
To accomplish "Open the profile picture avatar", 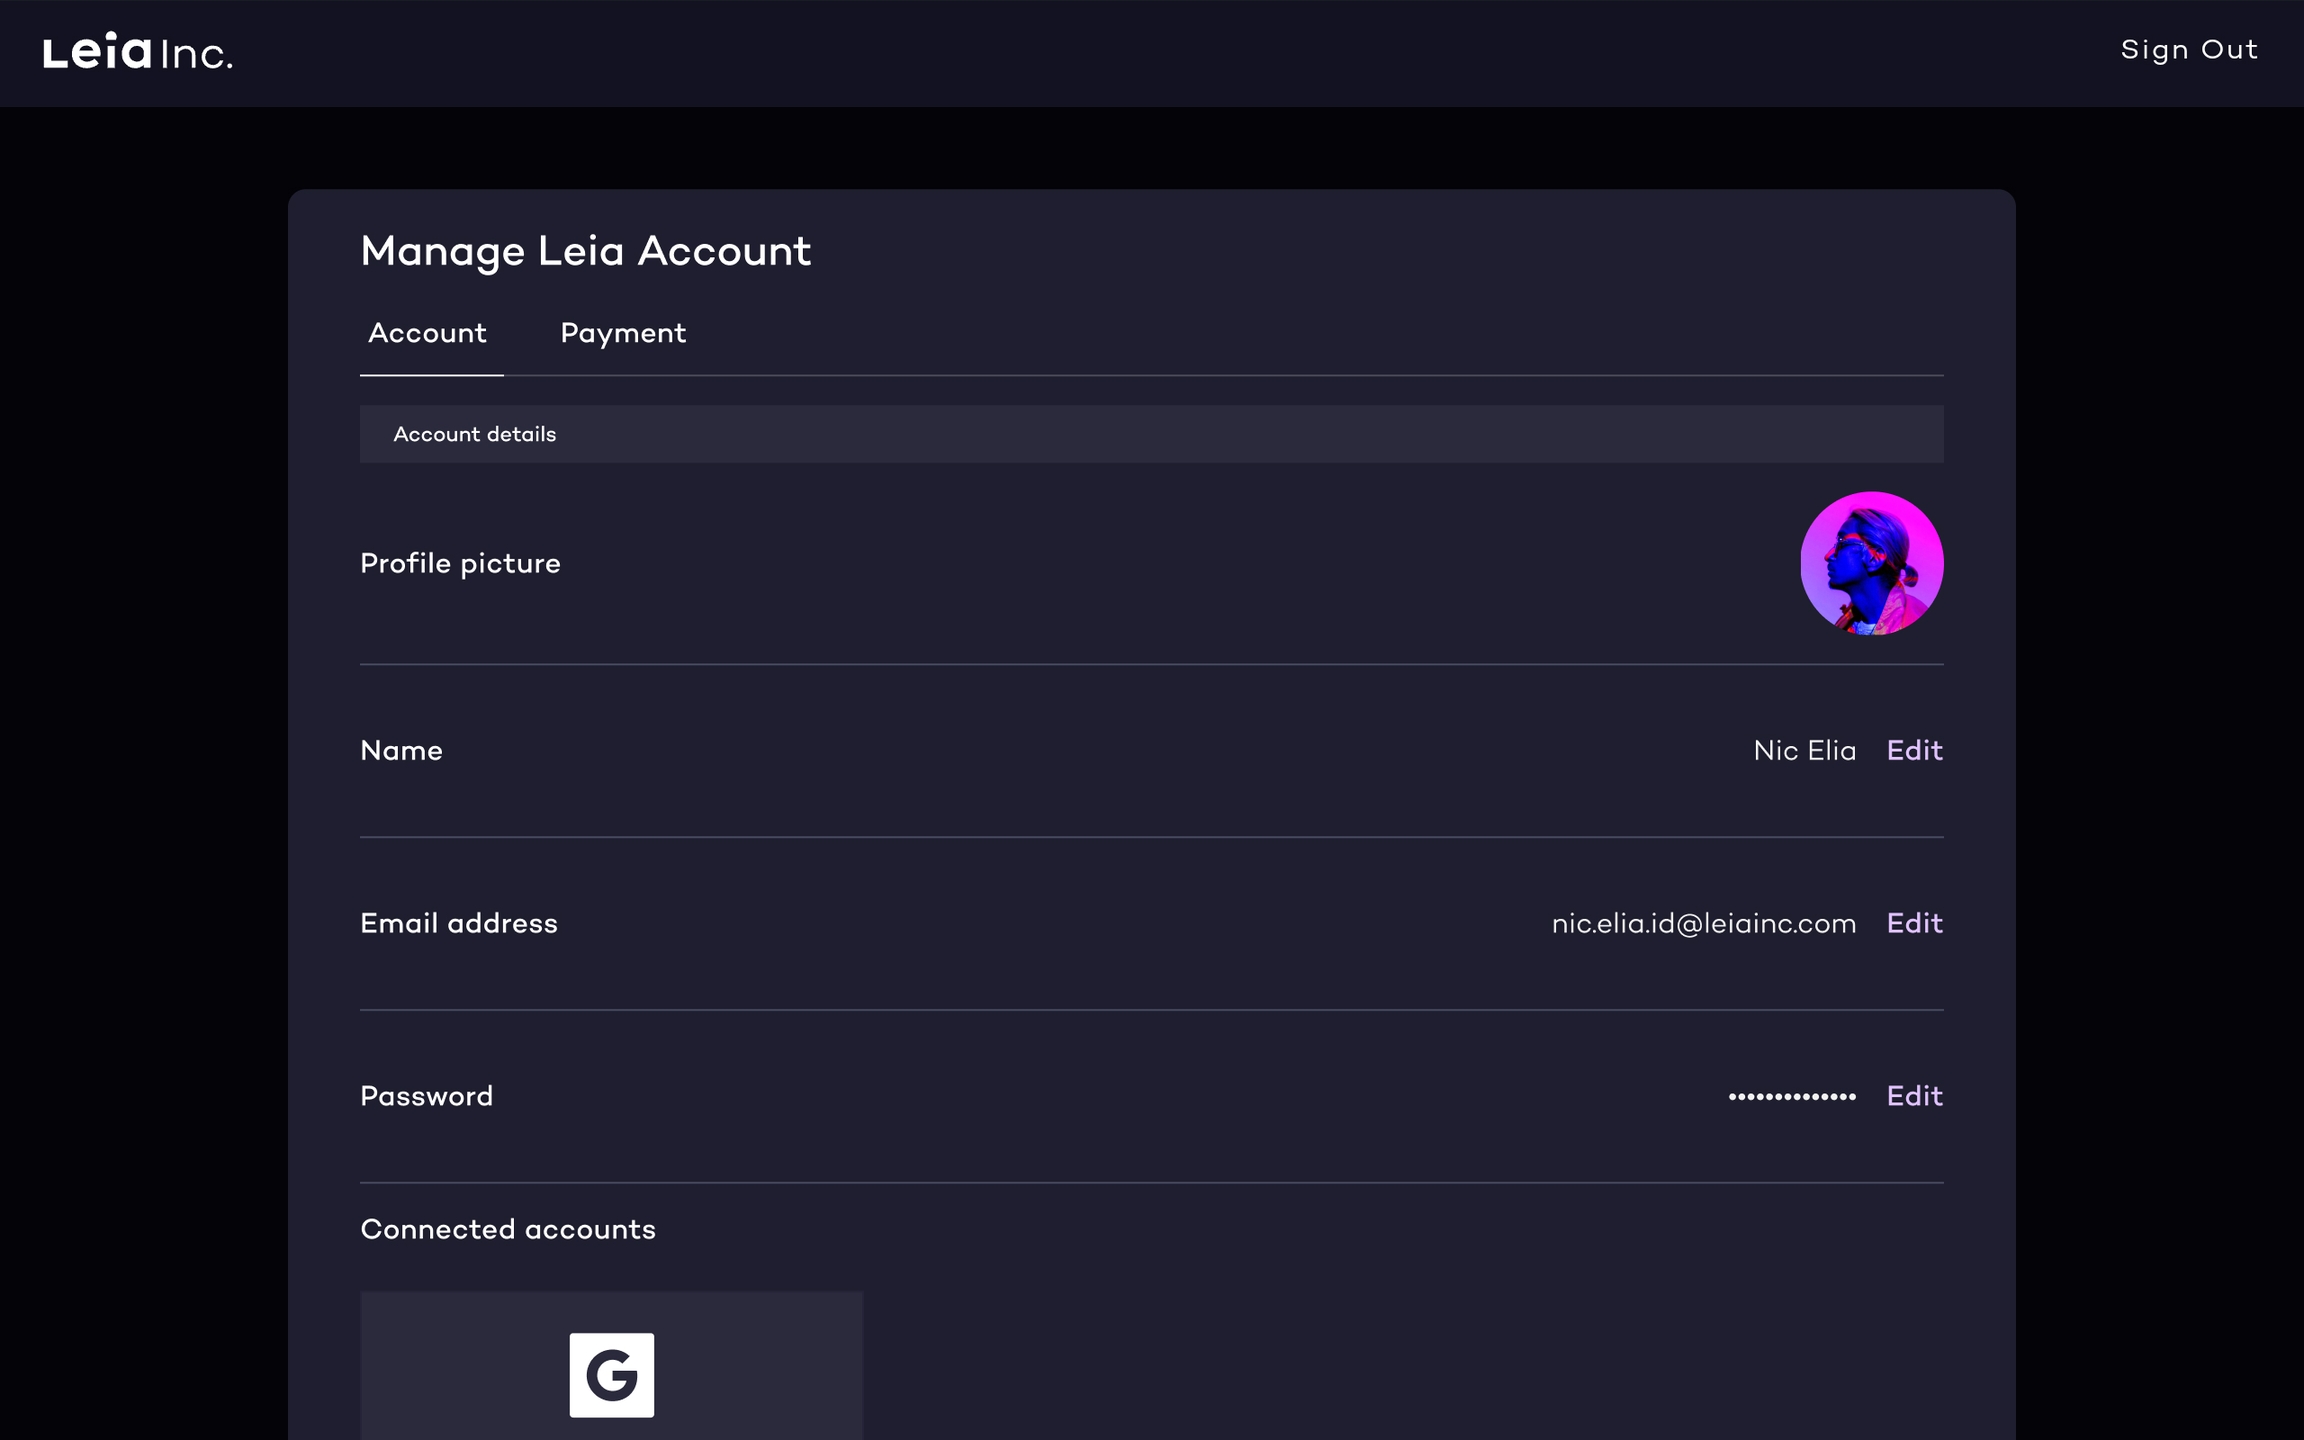I will 1871,563.
